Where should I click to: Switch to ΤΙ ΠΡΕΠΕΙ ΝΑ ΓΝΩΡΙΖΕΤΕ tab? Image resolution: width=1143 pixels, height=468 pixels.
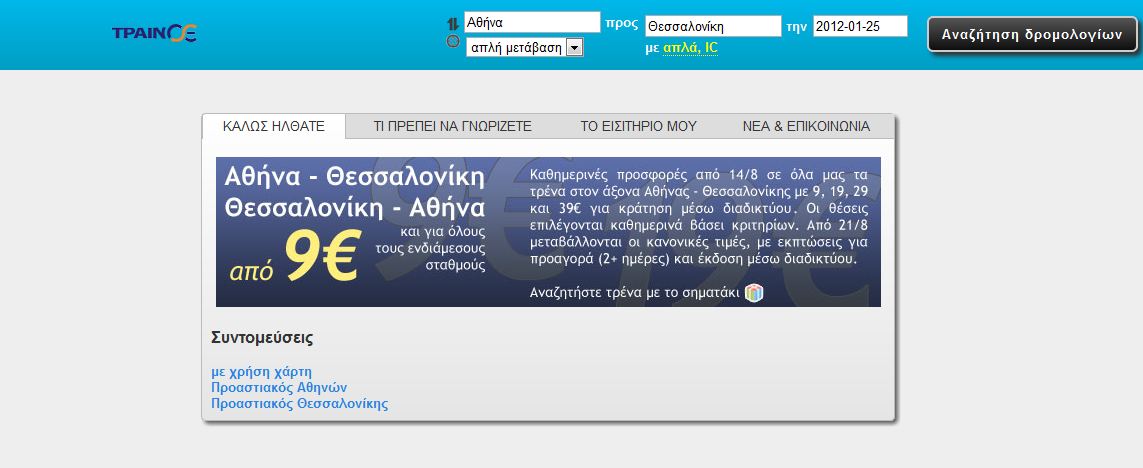click(x=453, y=126)
